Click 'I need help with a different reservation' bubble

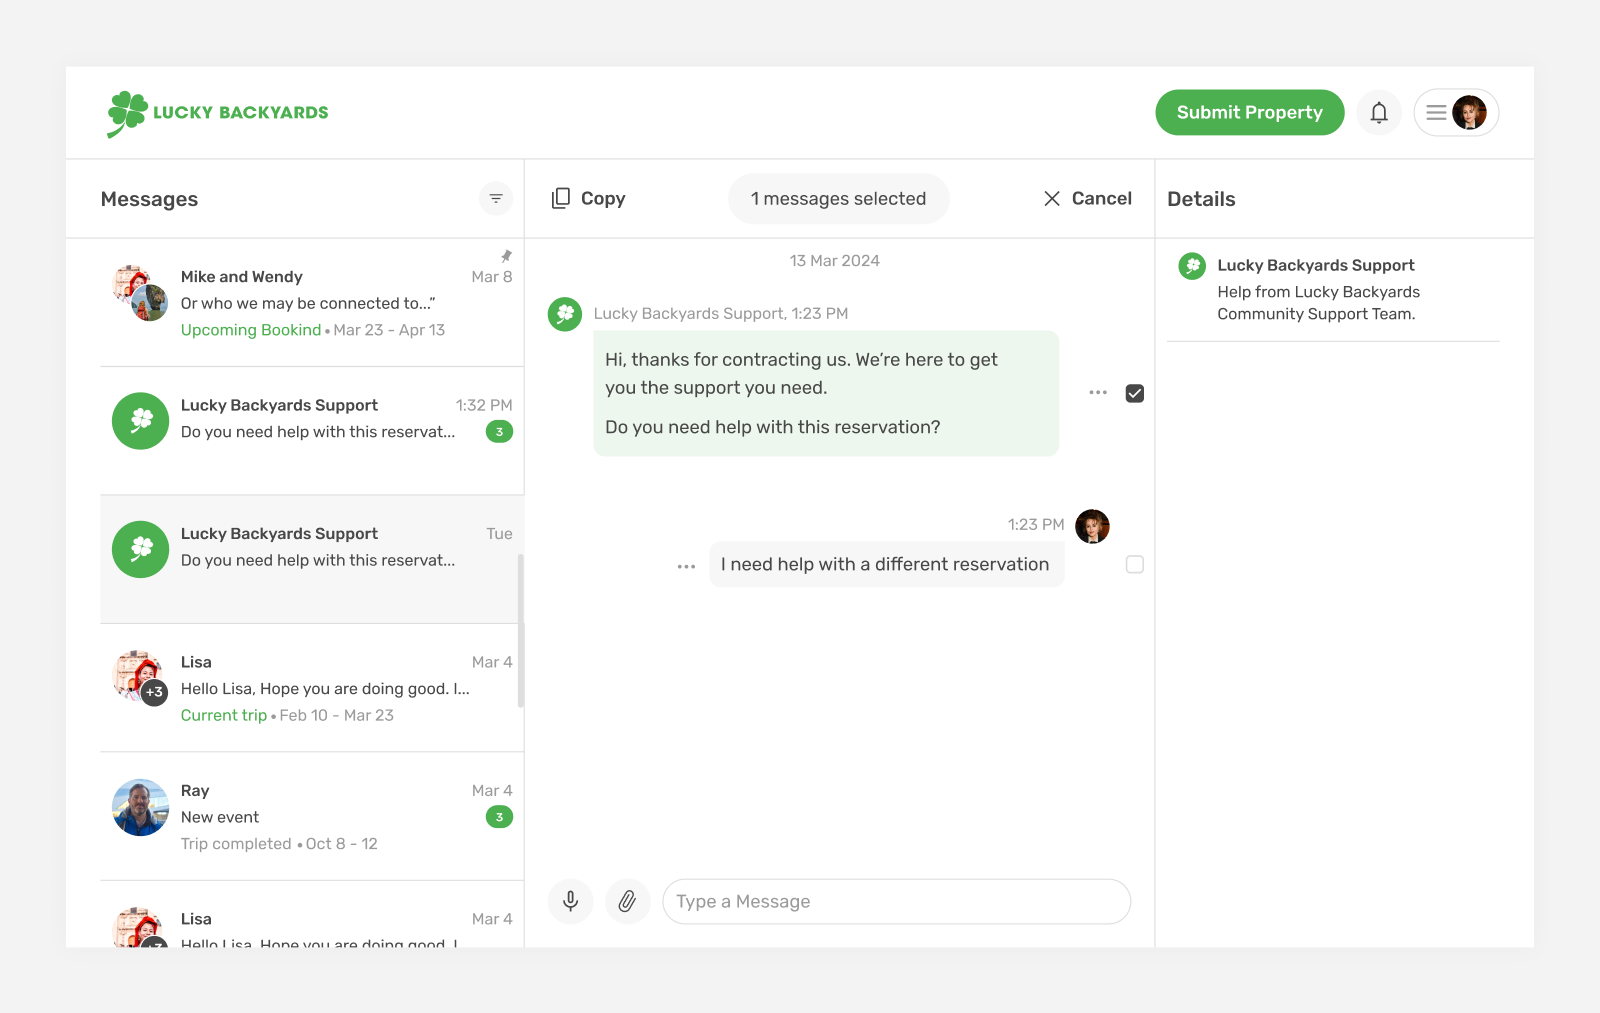coord(887,565)
